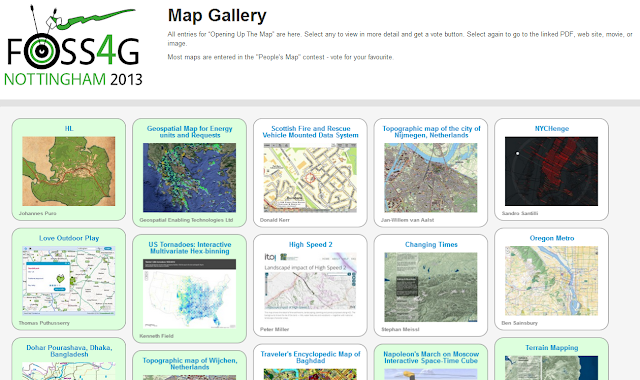Click author name Kenneth Field
Screen dimensions: 640x380
click(156, 336)
